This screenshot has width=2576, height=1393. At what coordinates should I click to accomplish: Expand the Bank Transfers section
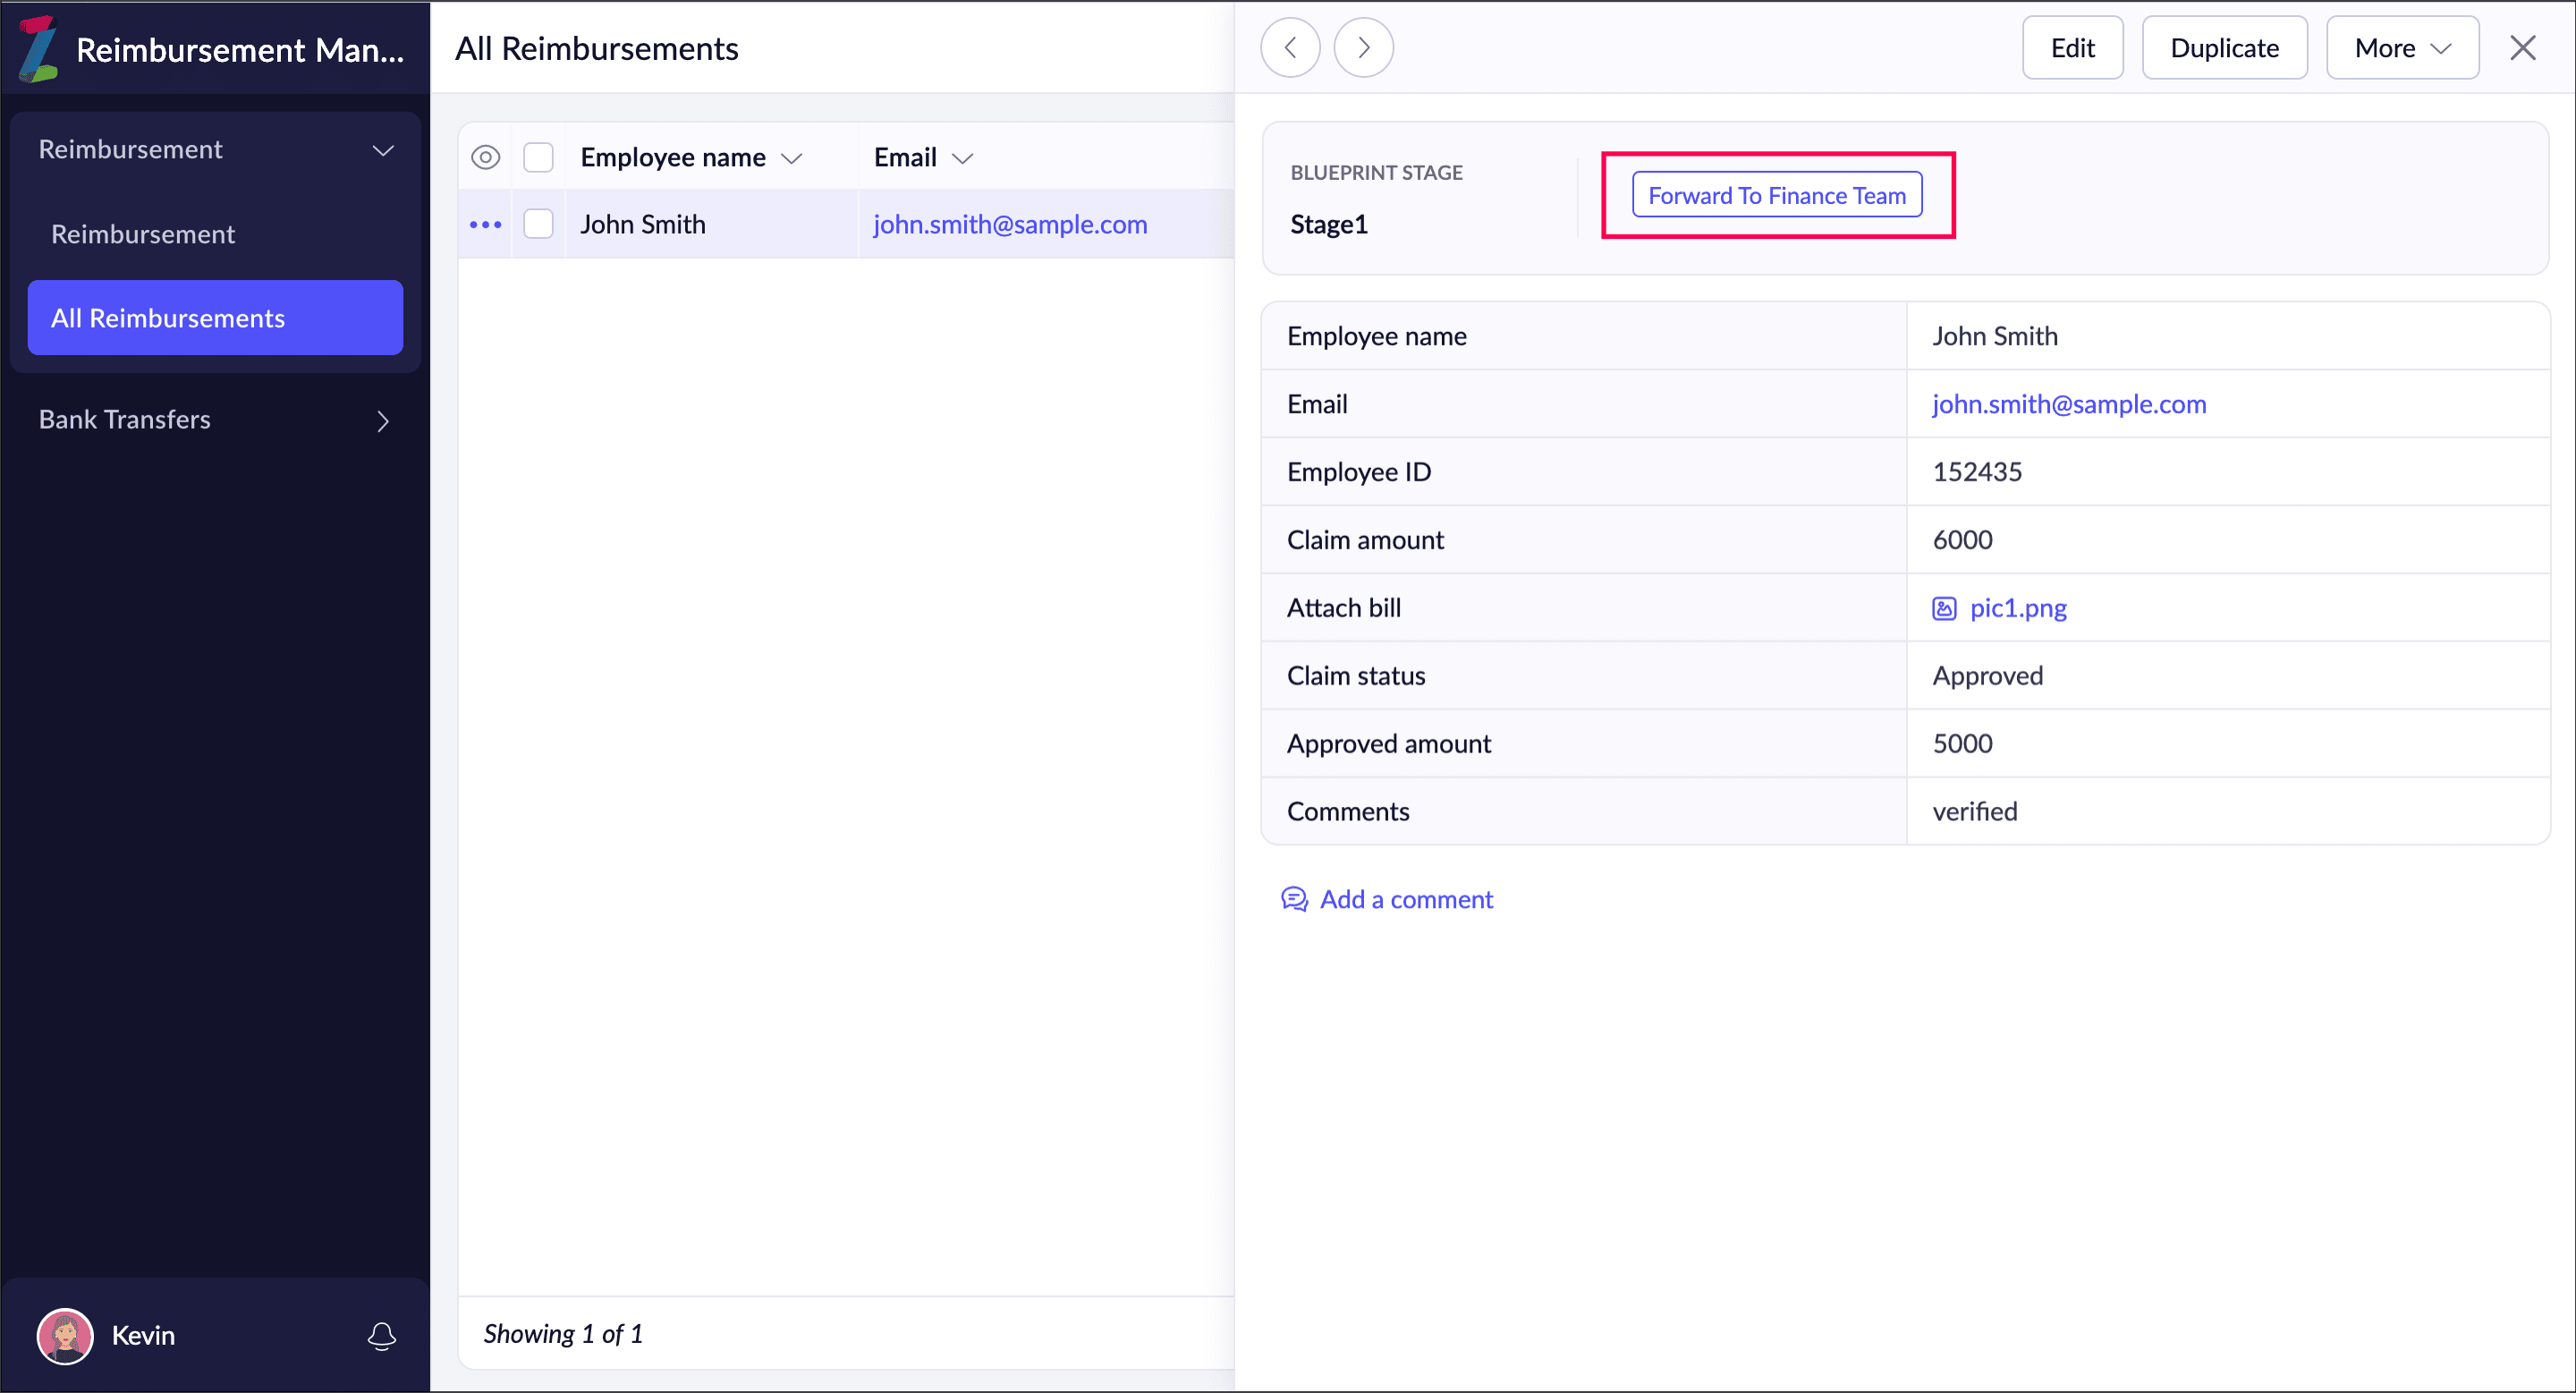tap(383, 421)
